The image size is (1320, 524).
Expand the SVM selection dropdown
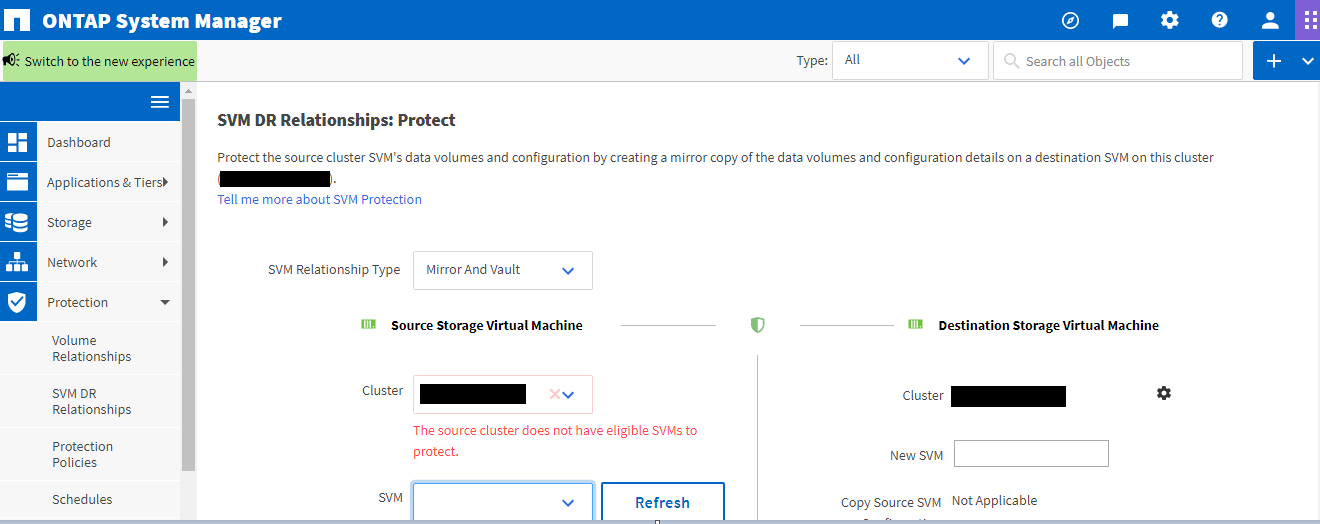[x=503, y=503]
